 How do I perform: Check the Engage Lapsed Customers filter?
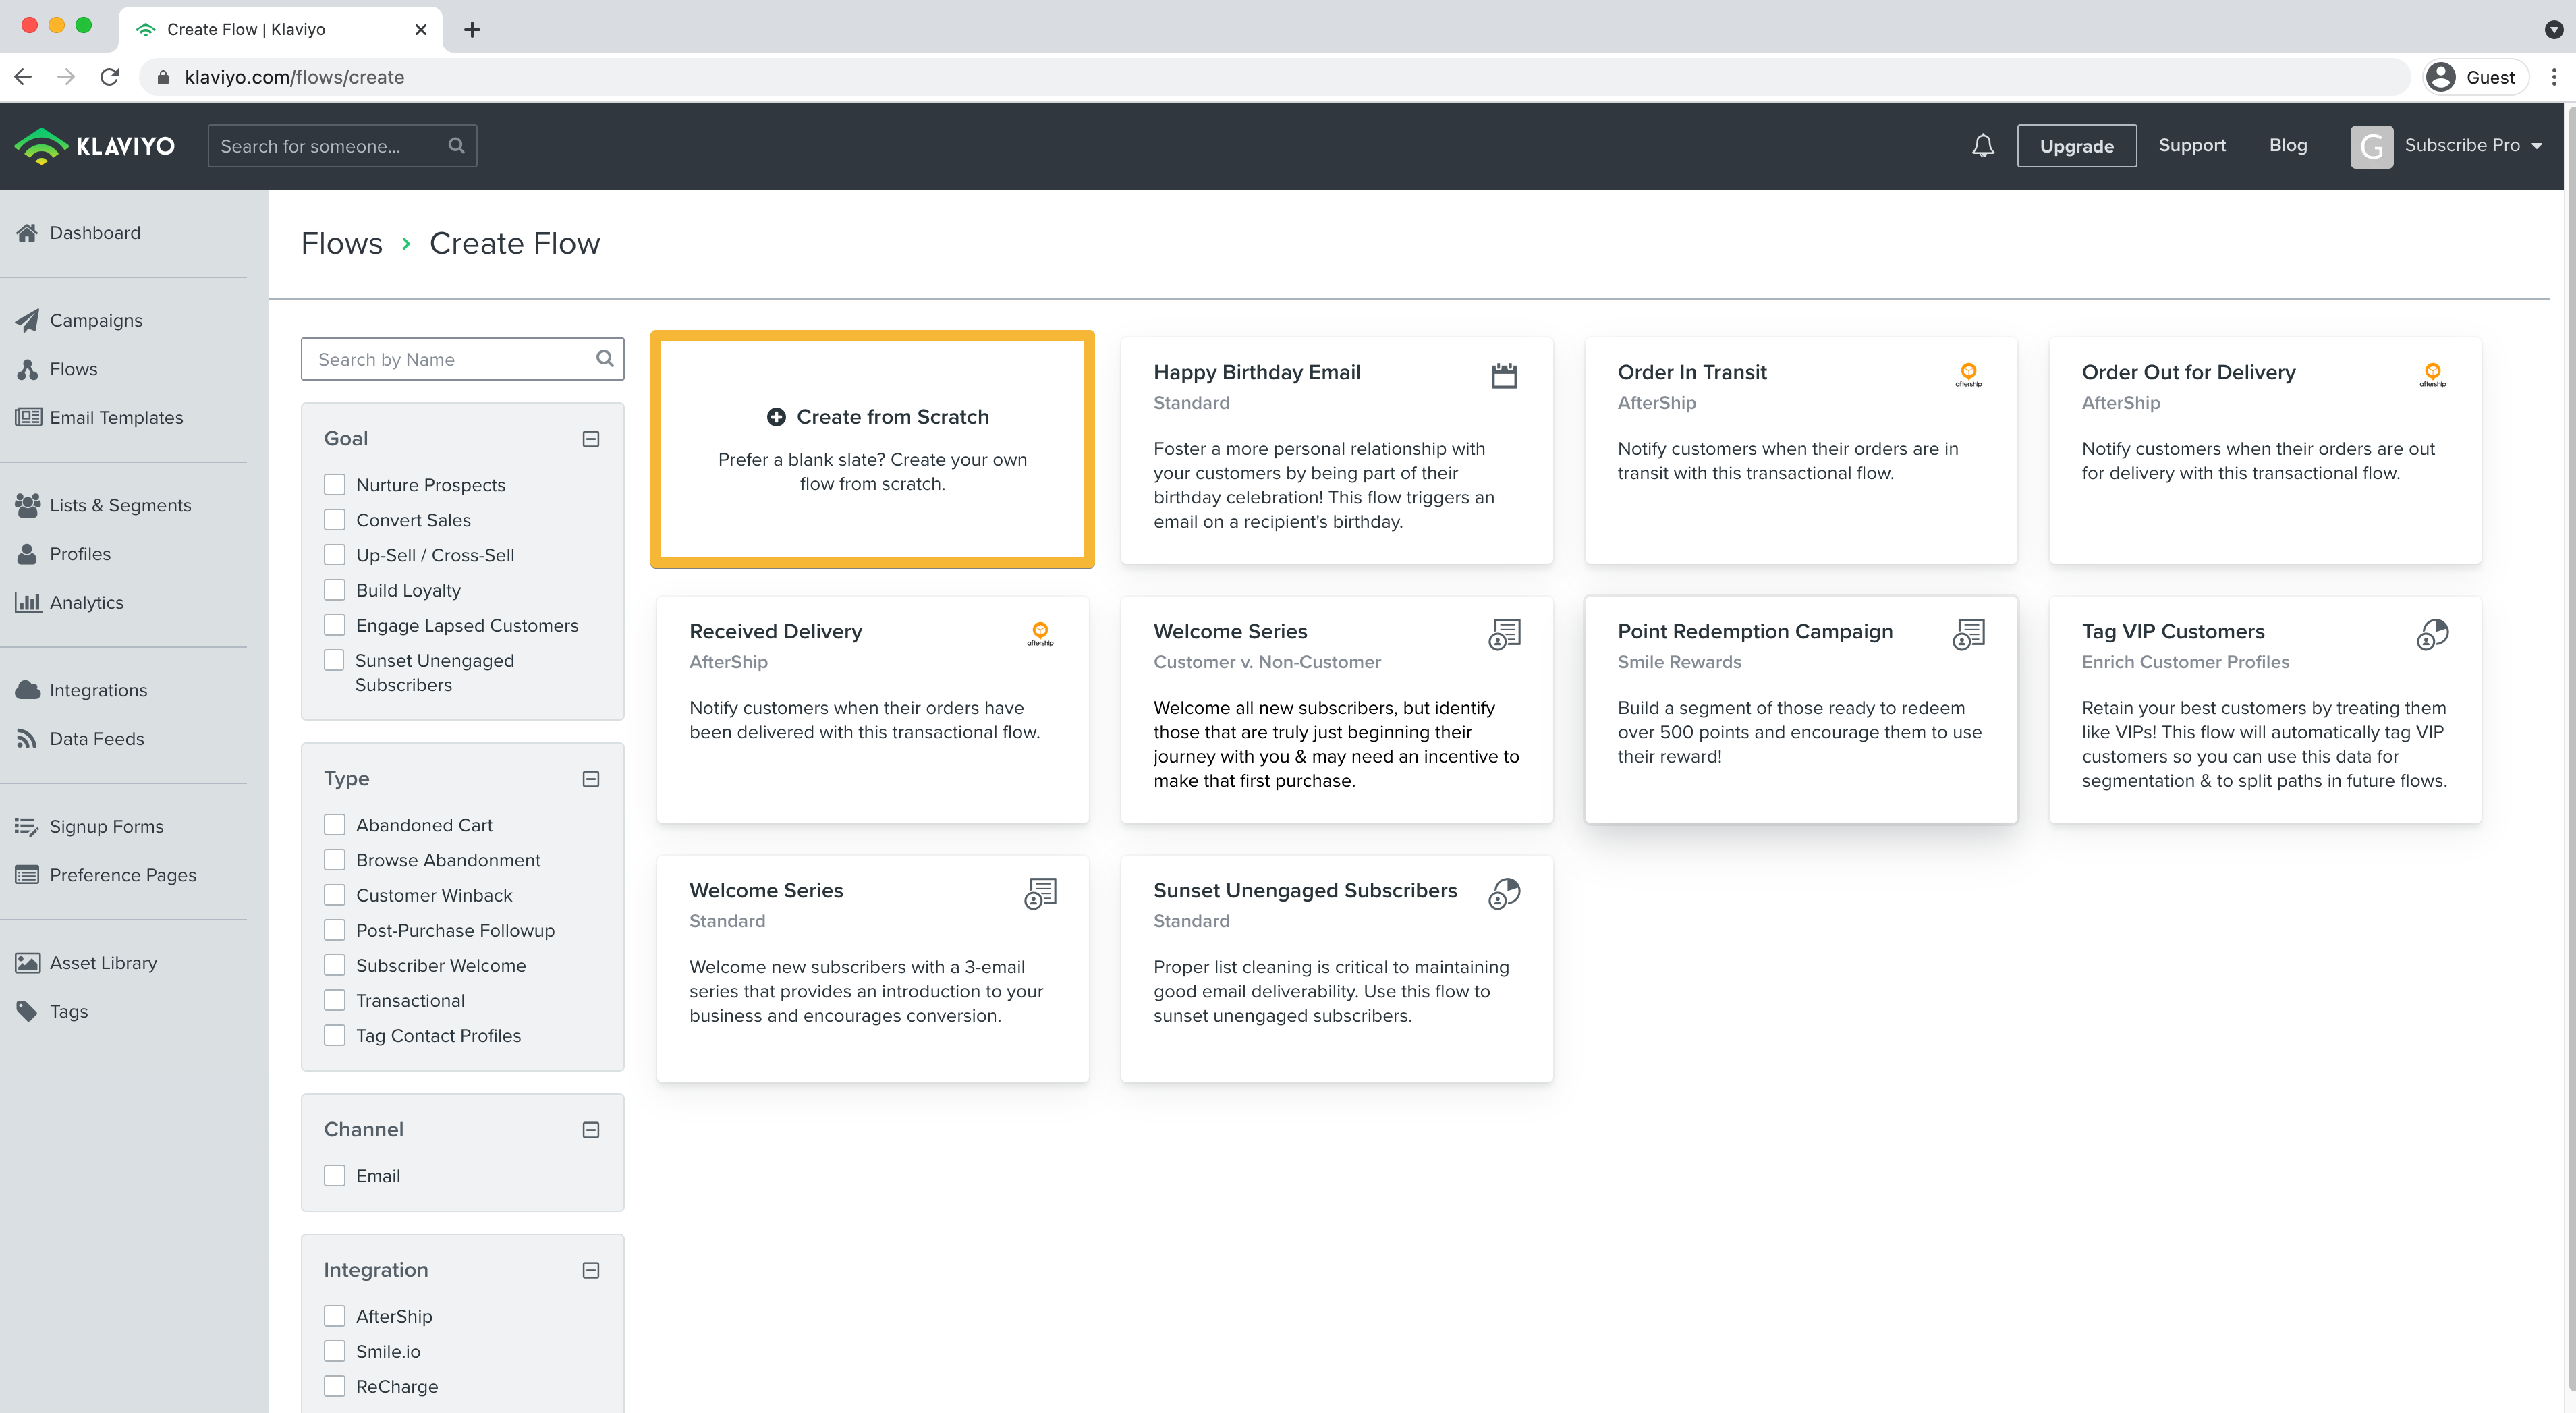pyautogui.click(x=335, y=625)
